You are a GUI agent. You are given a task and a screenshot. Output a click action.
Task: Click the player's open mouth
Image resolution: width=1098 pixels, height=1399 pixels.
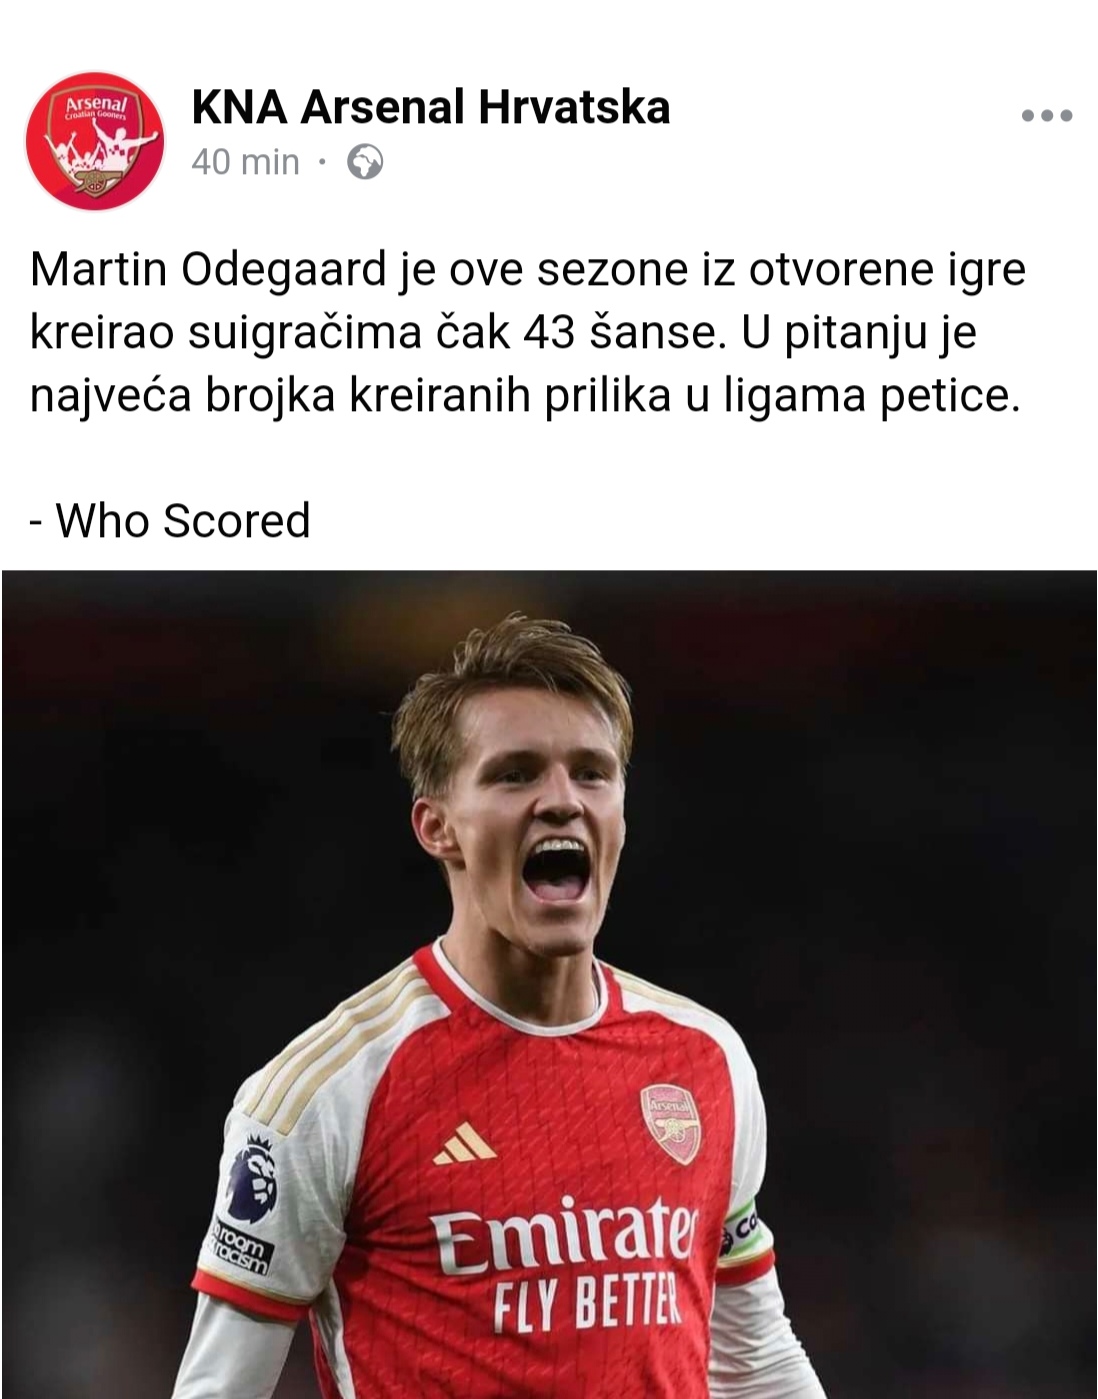pos(556,869)
